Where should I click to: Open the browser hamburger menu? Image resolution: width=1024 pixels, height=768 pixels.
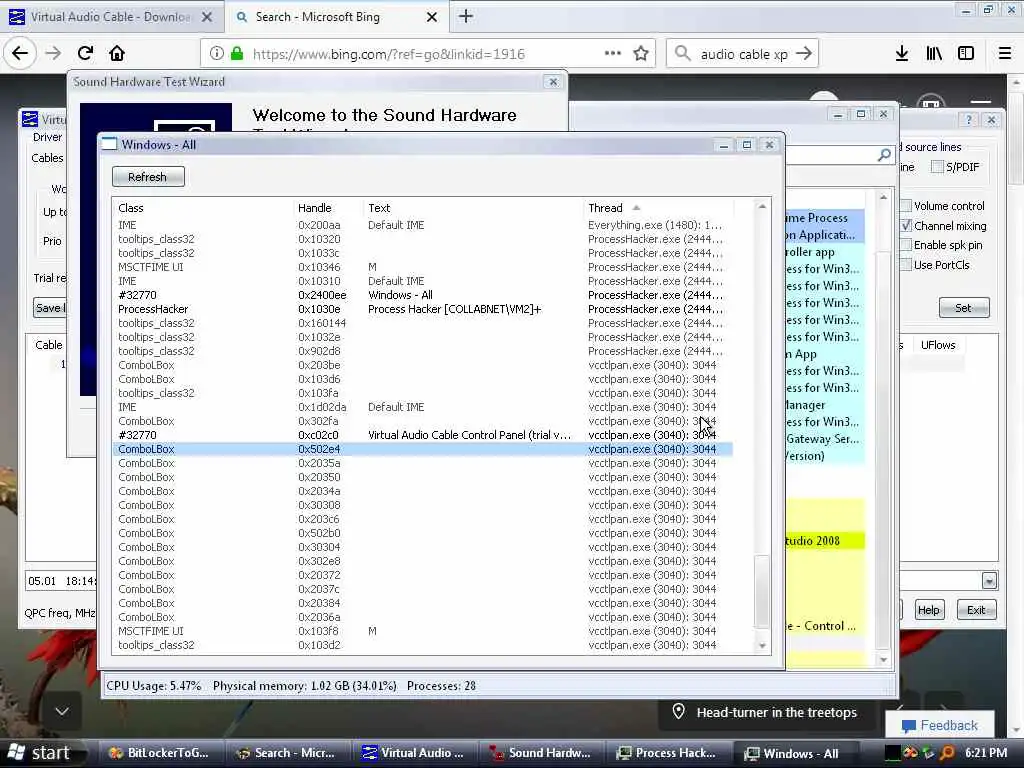(1005, 54)
